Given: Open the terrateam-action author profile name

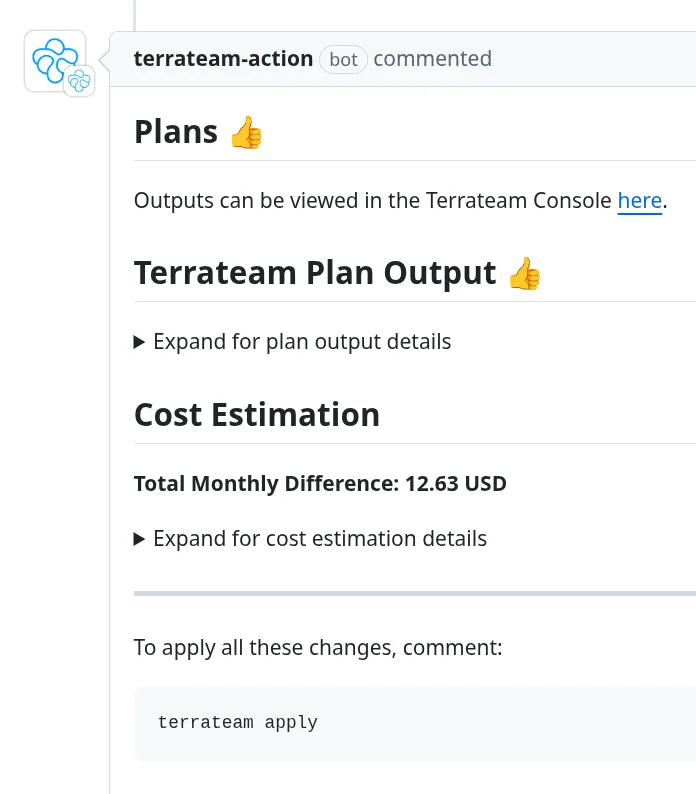Looking at the screenshot, I should [x=223, y=59].
